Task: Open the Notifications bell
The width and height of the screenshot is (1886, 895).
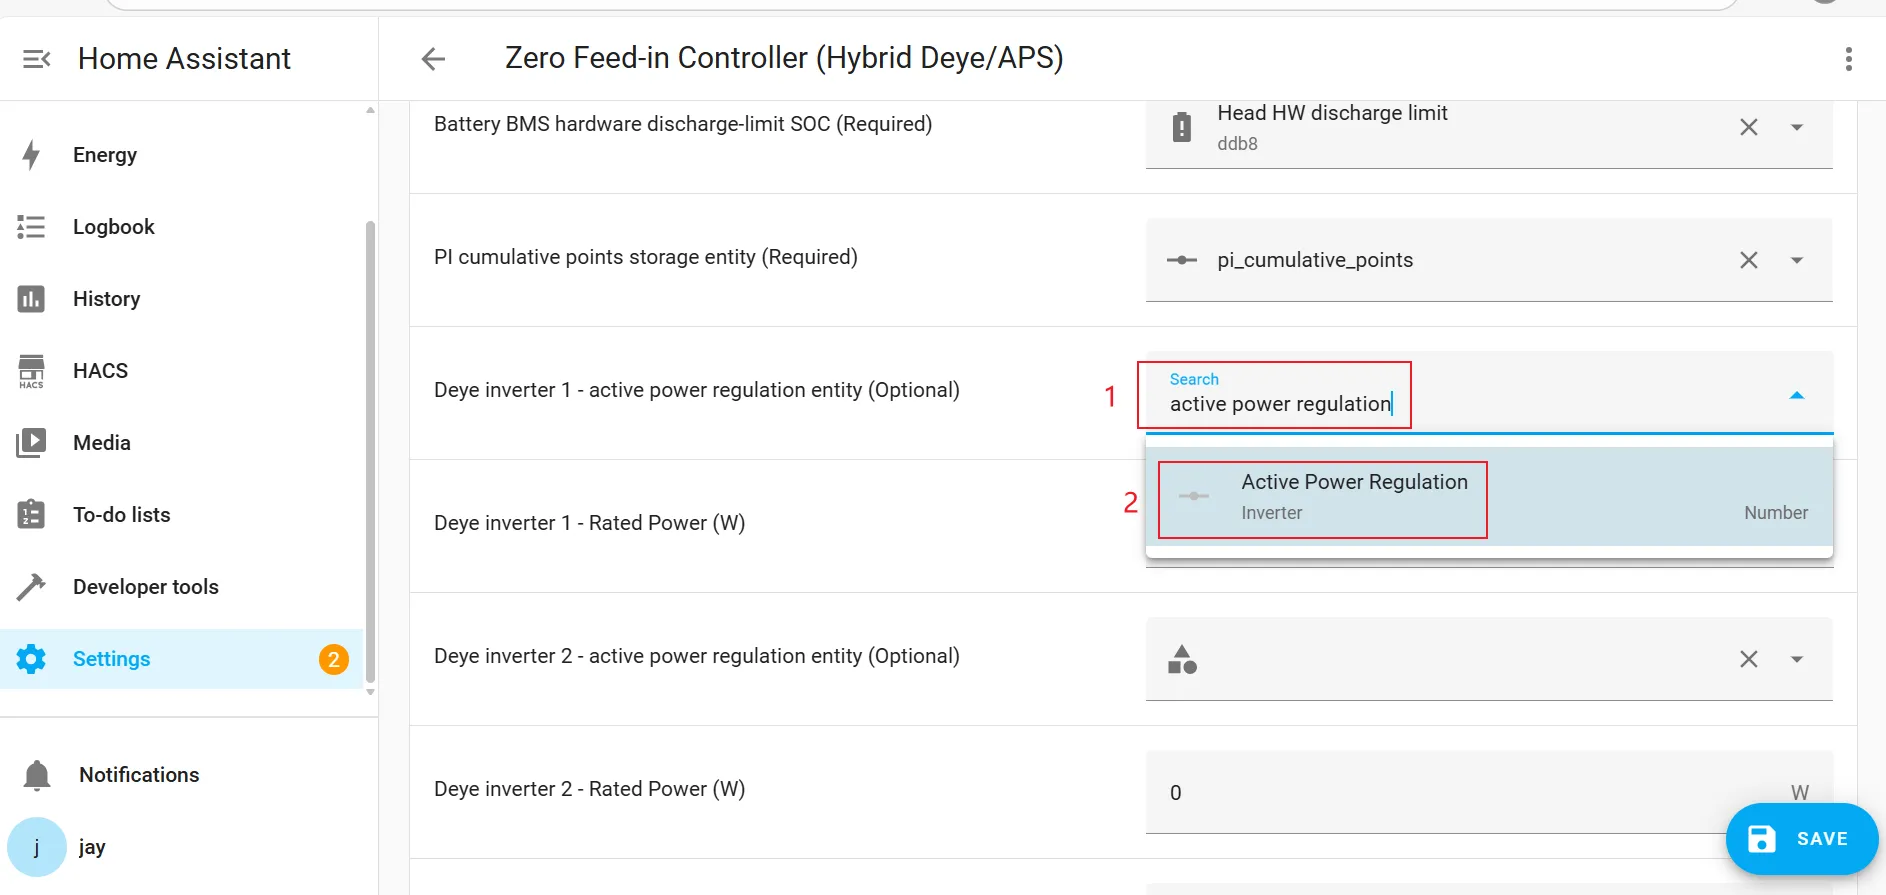Action: [x=37, y=775]
